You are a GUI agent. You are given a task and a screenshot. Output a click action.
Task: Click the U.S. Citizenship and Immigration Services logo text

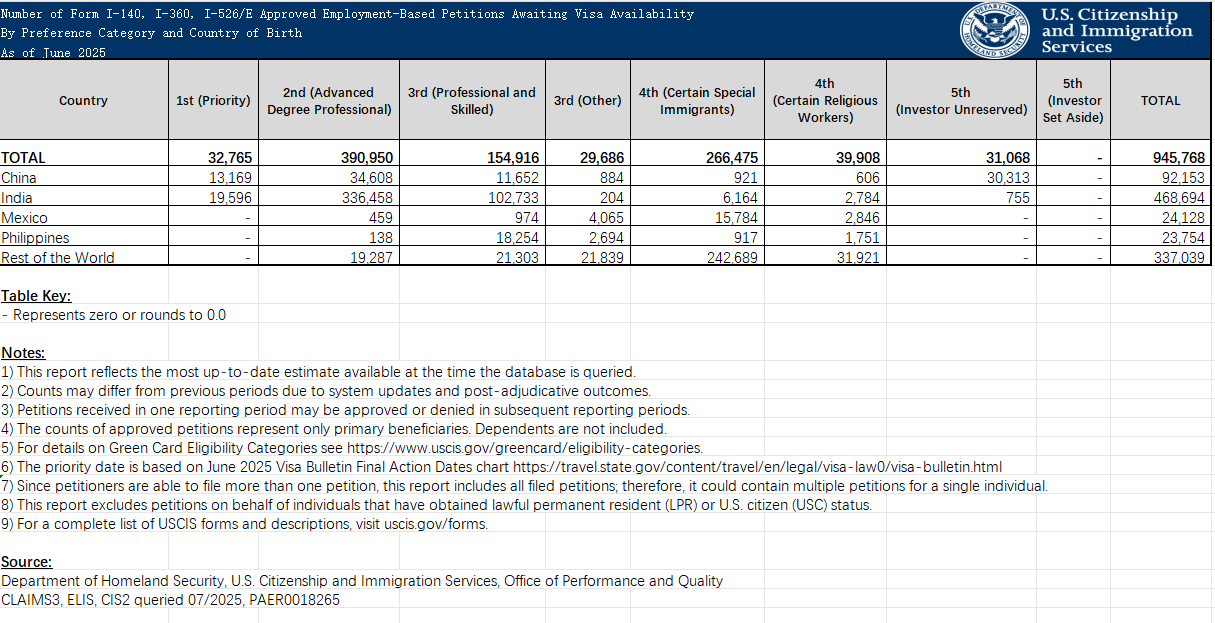(1117, 30)
